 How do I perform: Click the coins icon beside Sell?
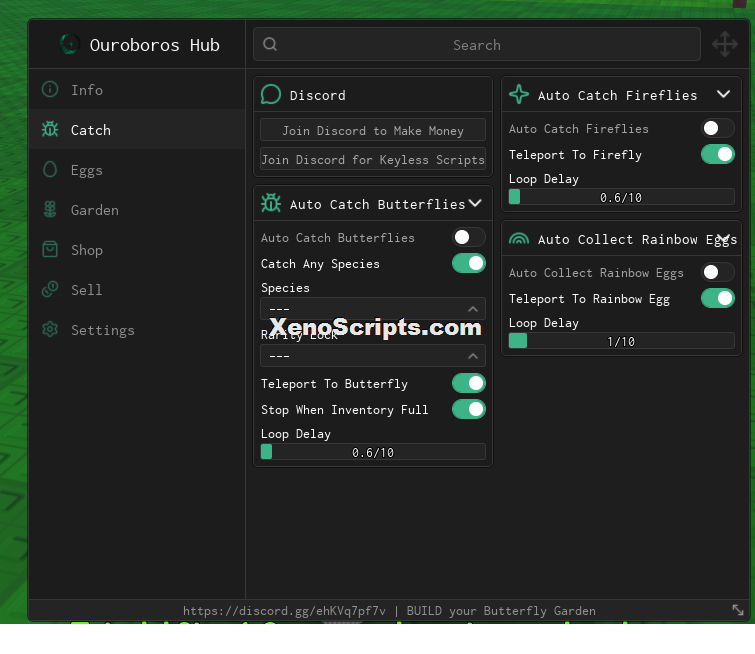point(50,289)
